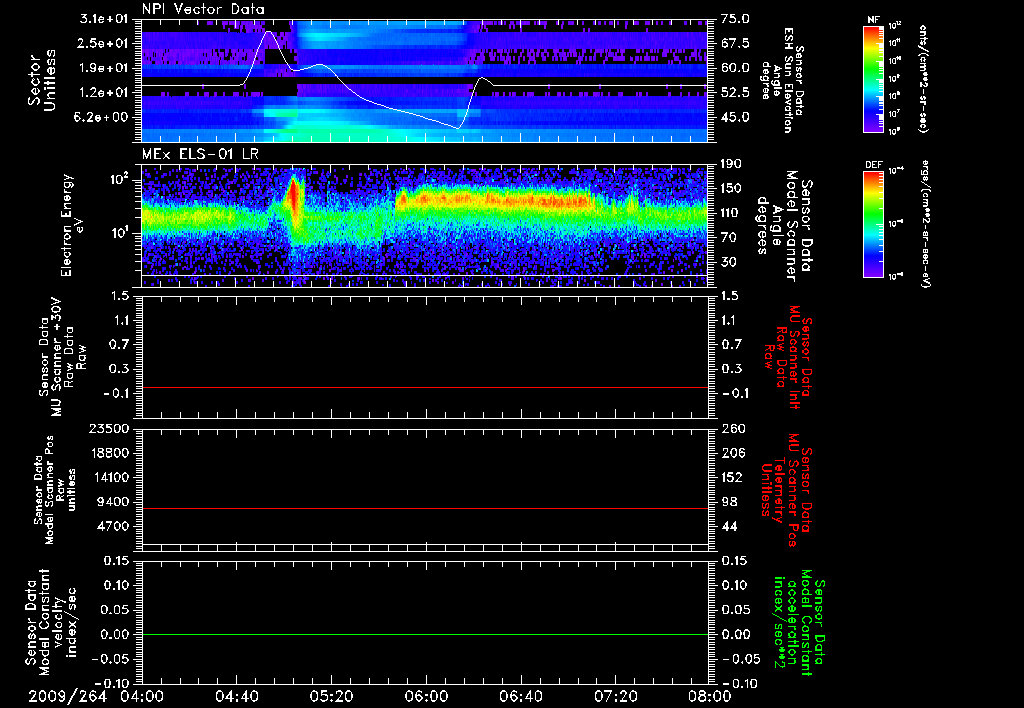Click the '152' telemetry tick label
Image resolution: width=1024 pixels, height=708 pixels.
click(733, 477)
